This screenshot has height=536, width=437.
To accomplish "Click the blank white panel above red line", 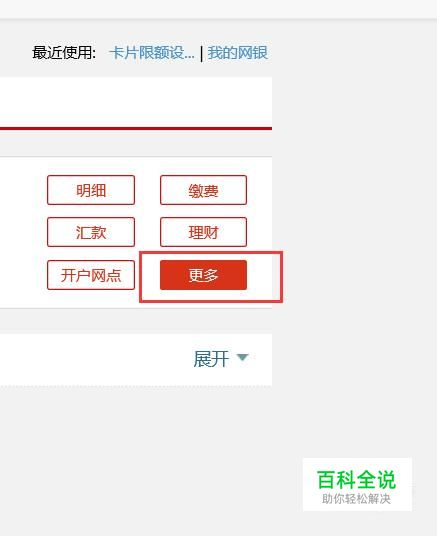I will [136, 102].
